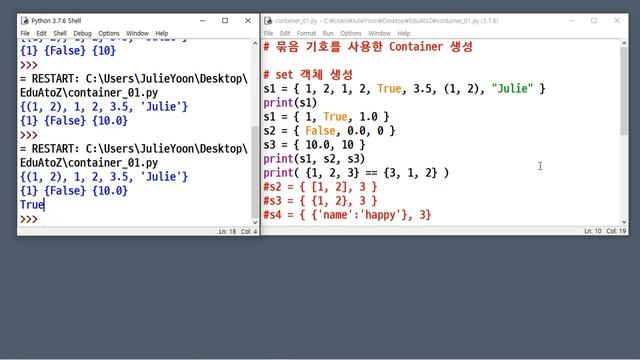Close the Python 3.7.6 Shell window
Screen dimensions: 640x360
248,20
